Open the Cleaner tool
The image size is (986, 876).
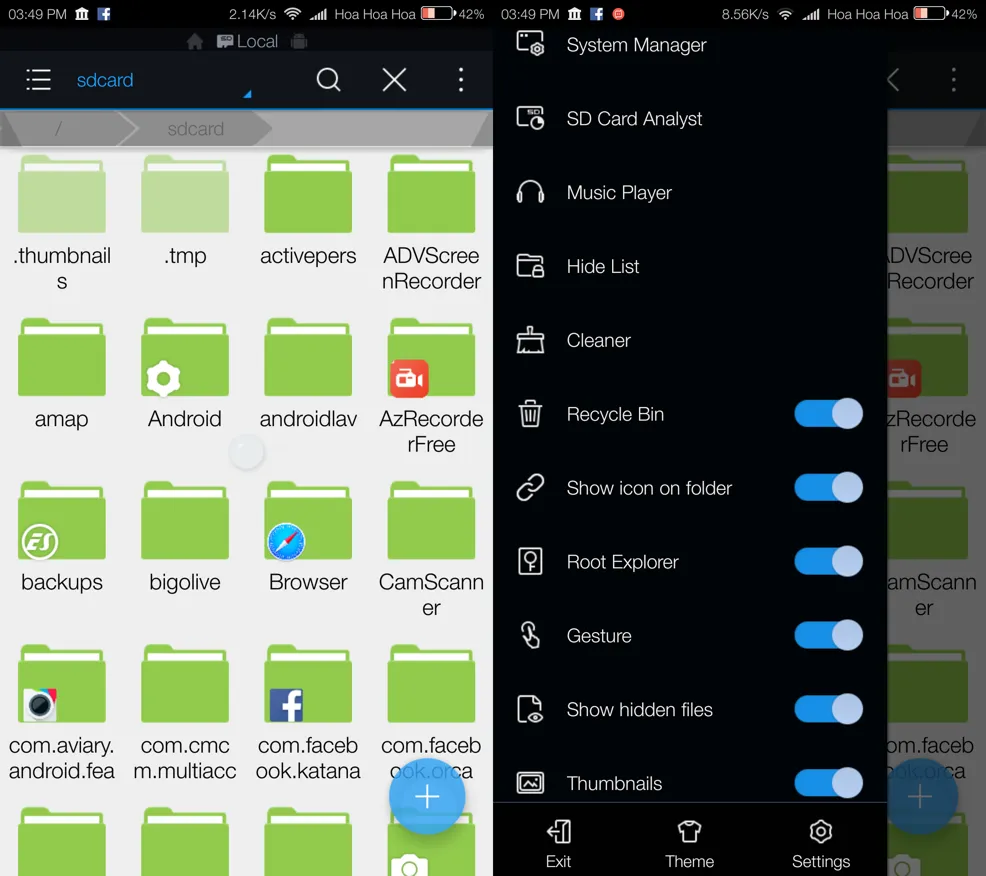[x=598, y=341]
